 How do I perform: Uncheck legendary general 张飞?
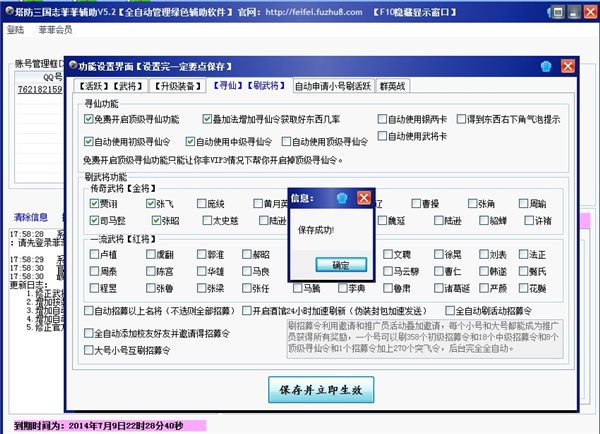click(x=151, y=203)
